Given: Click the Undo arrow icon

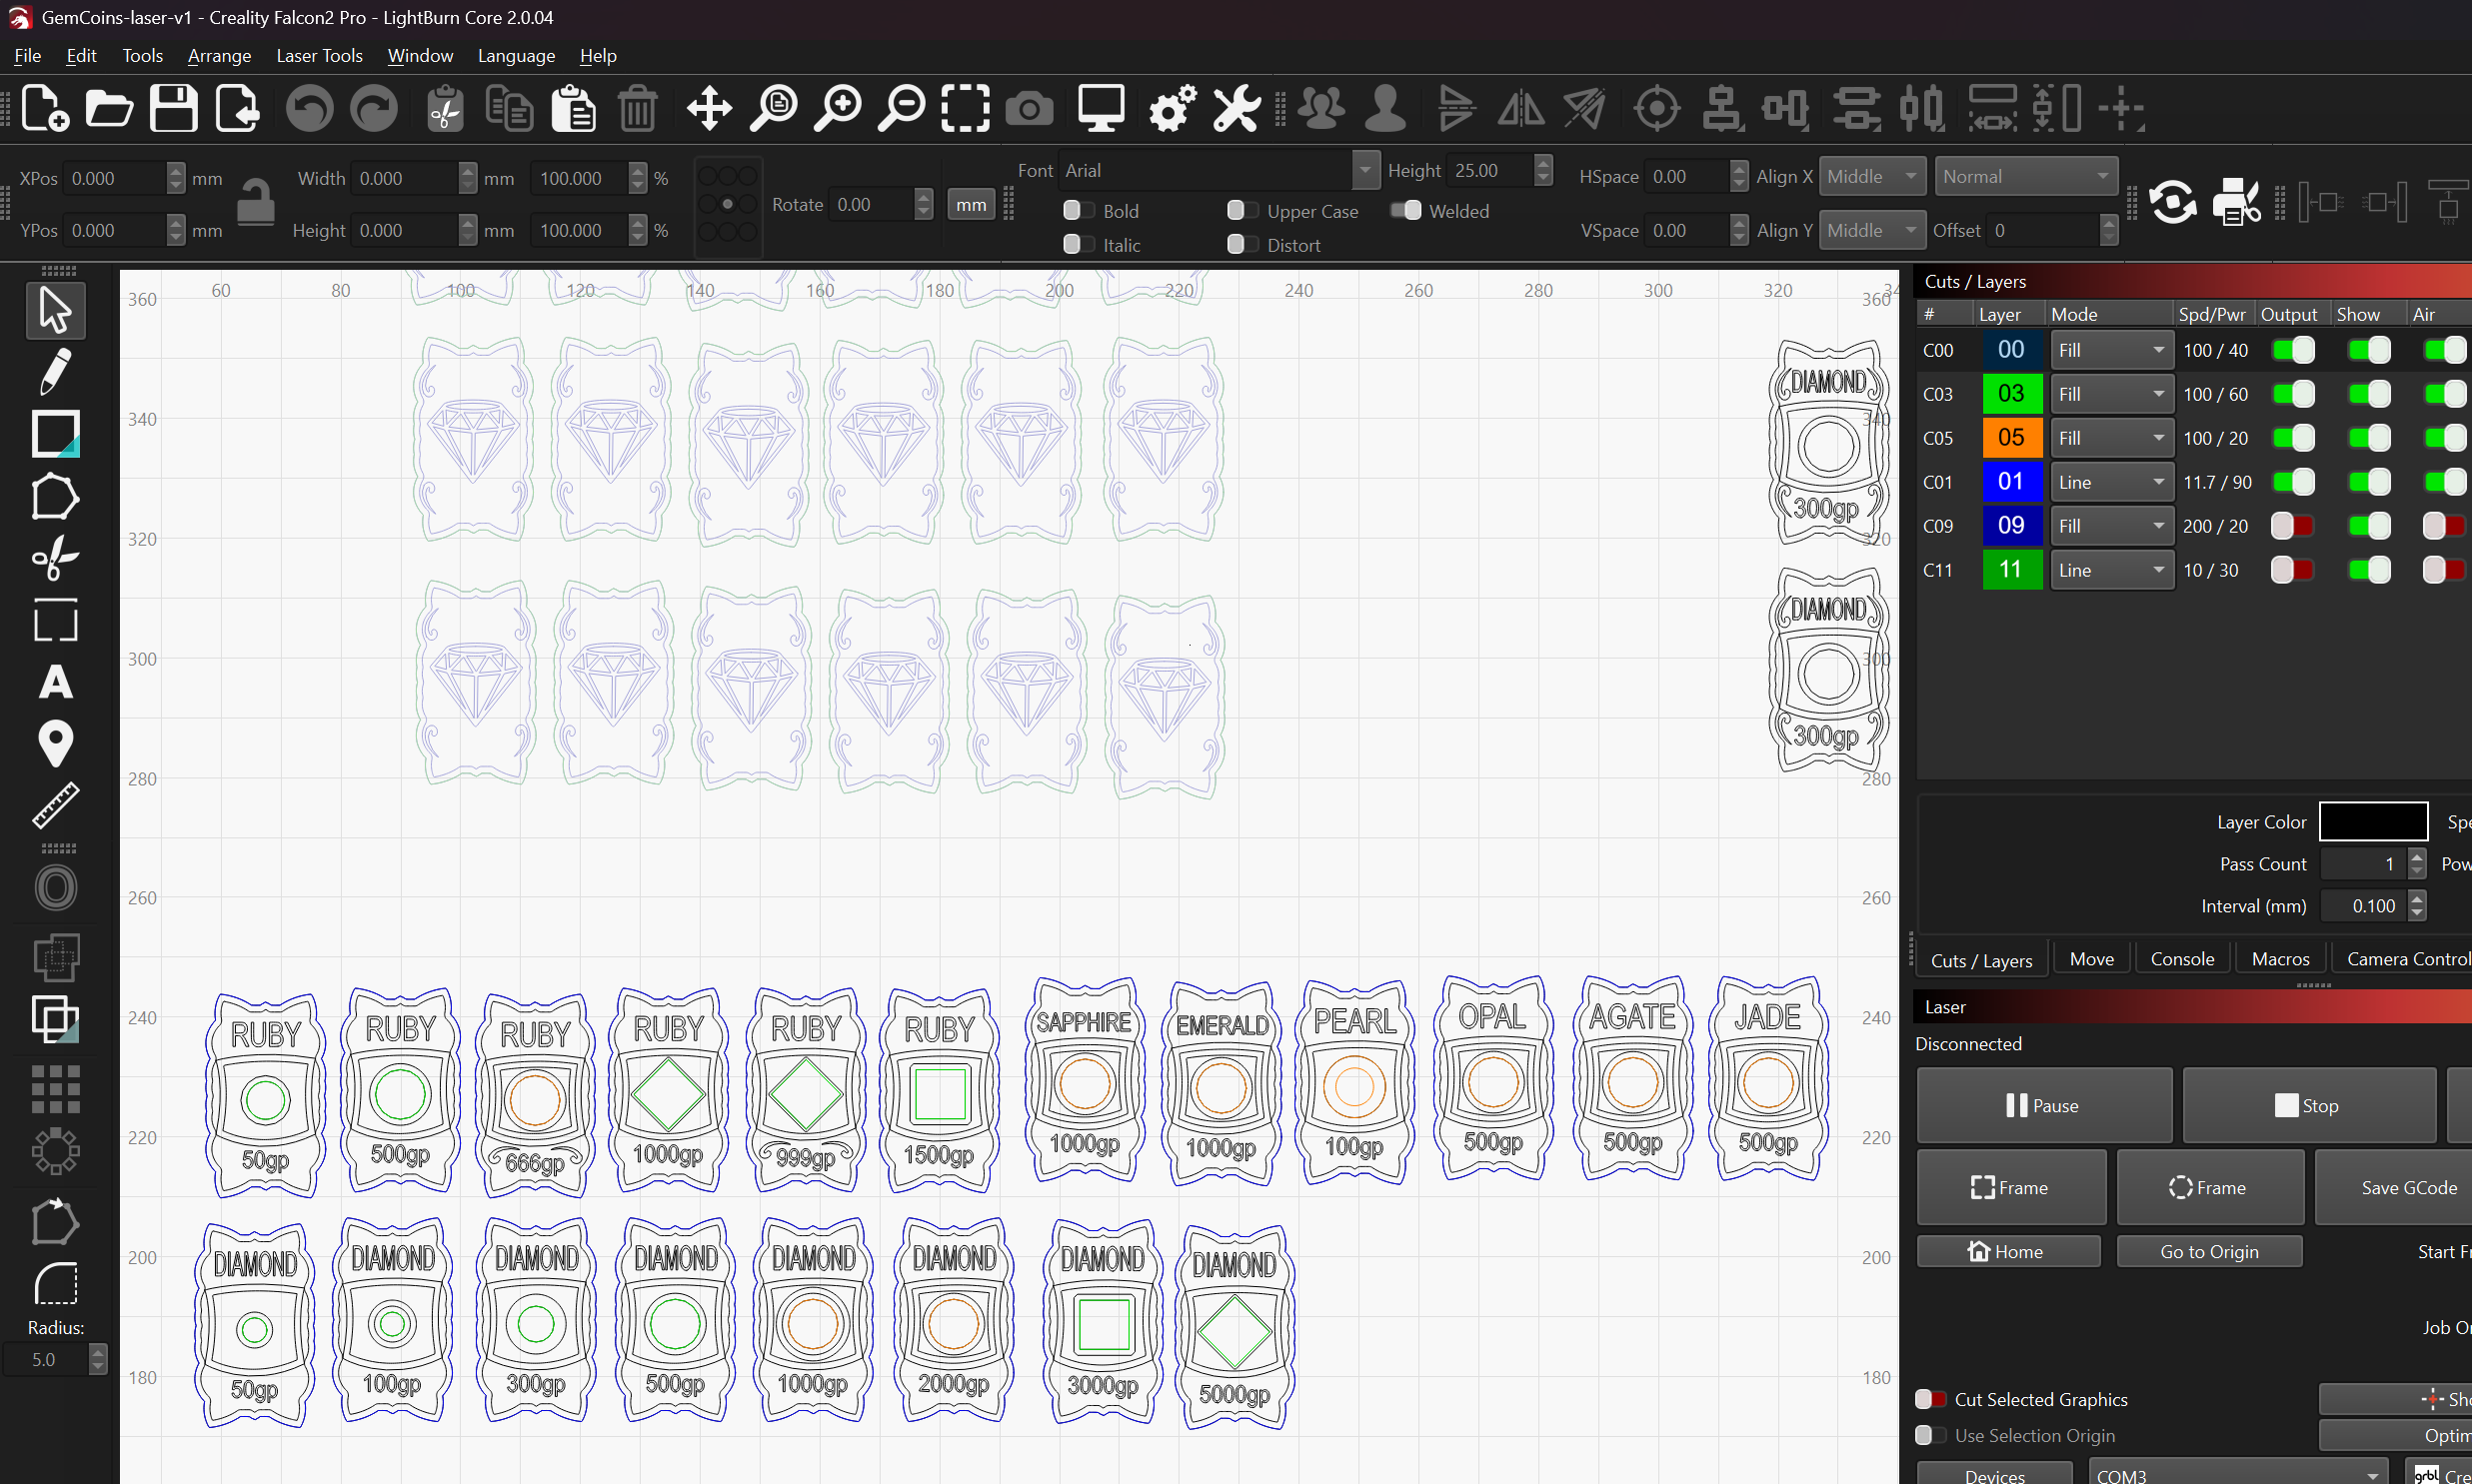Looking at the screenshot, I should point(309,108).
